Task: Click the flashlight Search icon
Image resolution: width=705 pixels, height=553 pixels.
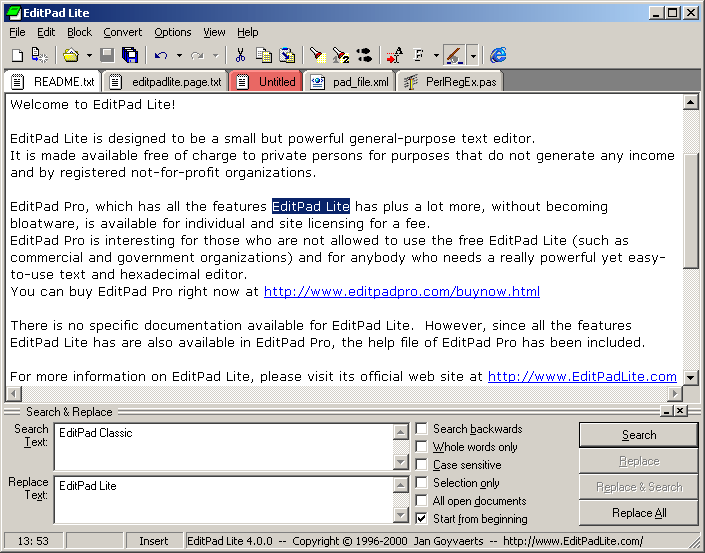Action: coord(317,55)
